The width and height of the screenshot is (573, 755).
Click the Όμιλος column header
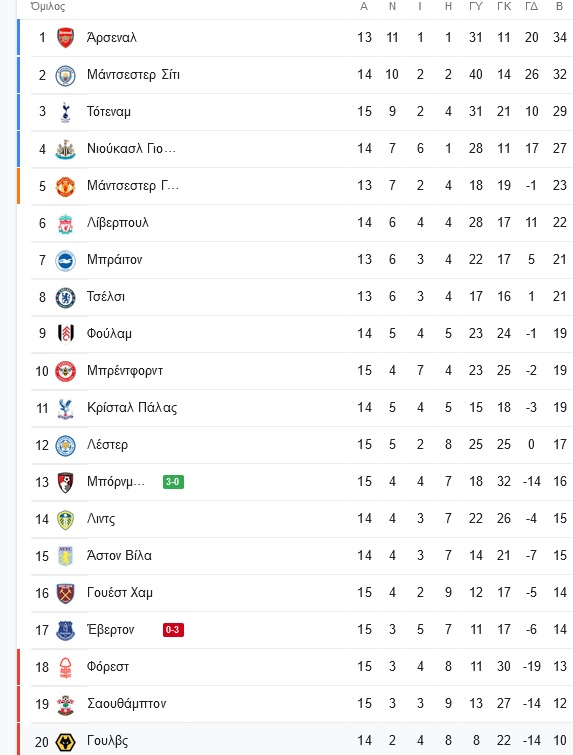(47, 6)
